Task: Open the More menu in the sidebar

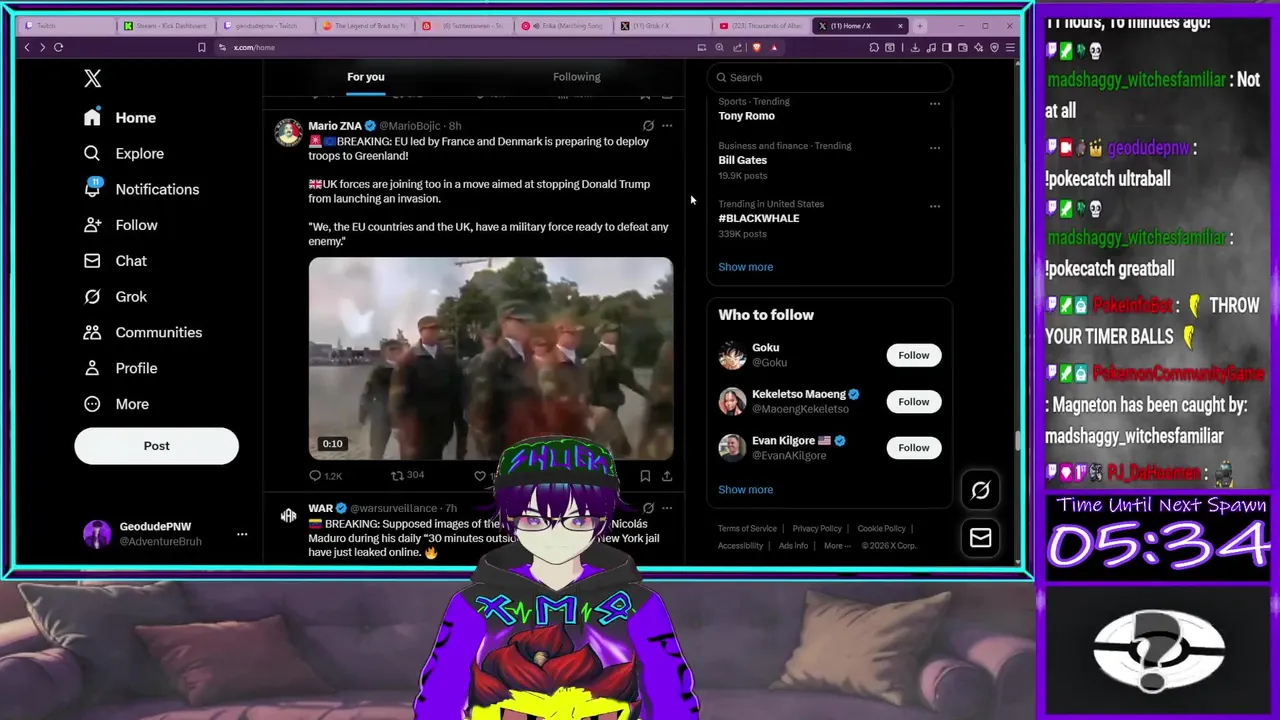Action: [116, 404]
